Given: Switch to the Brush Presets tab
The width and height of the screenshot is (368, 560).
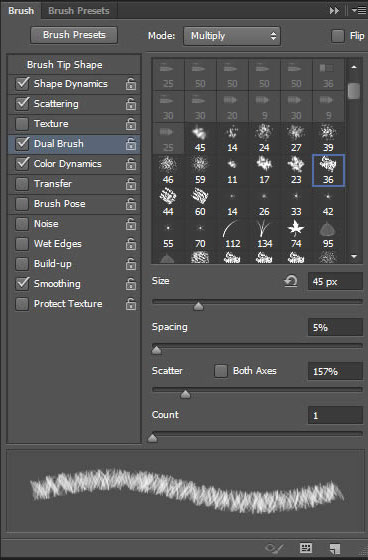Looking at the screenshot, I should click(79, 11).
